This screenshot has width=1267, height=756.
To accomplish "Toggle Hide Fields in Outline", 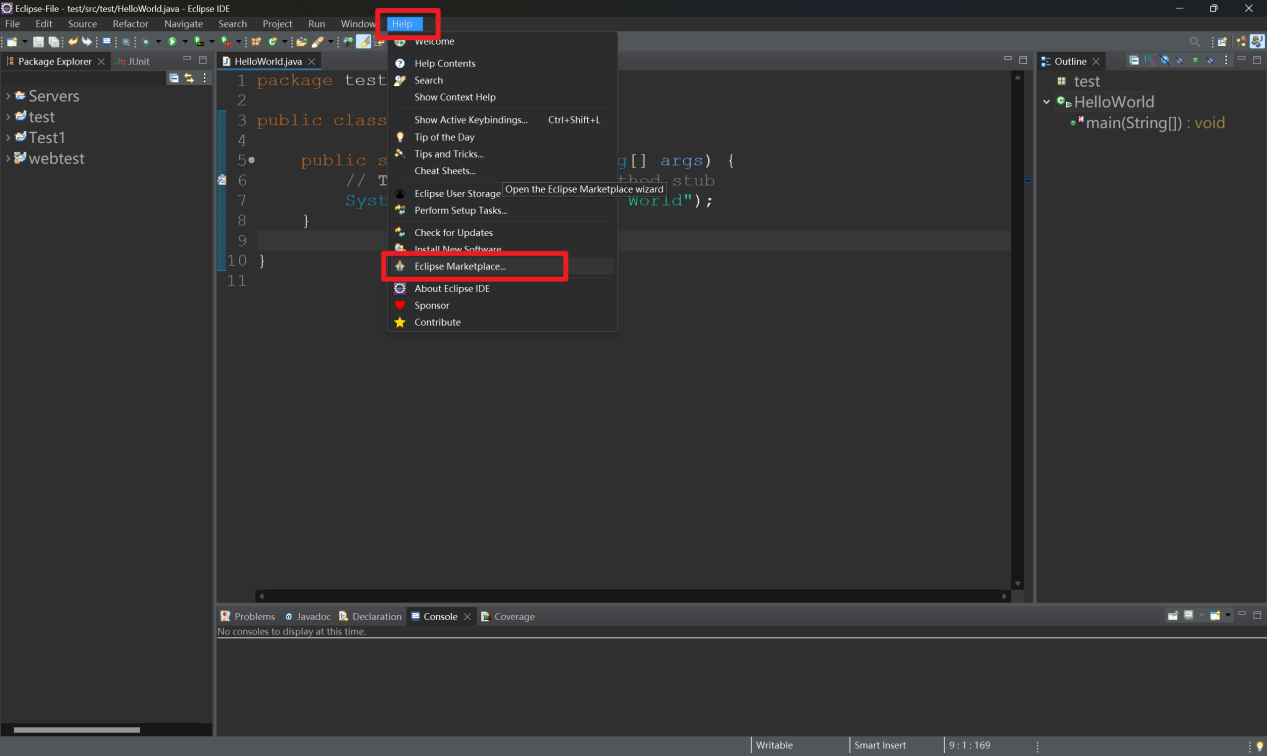I will coord(1165,61).
